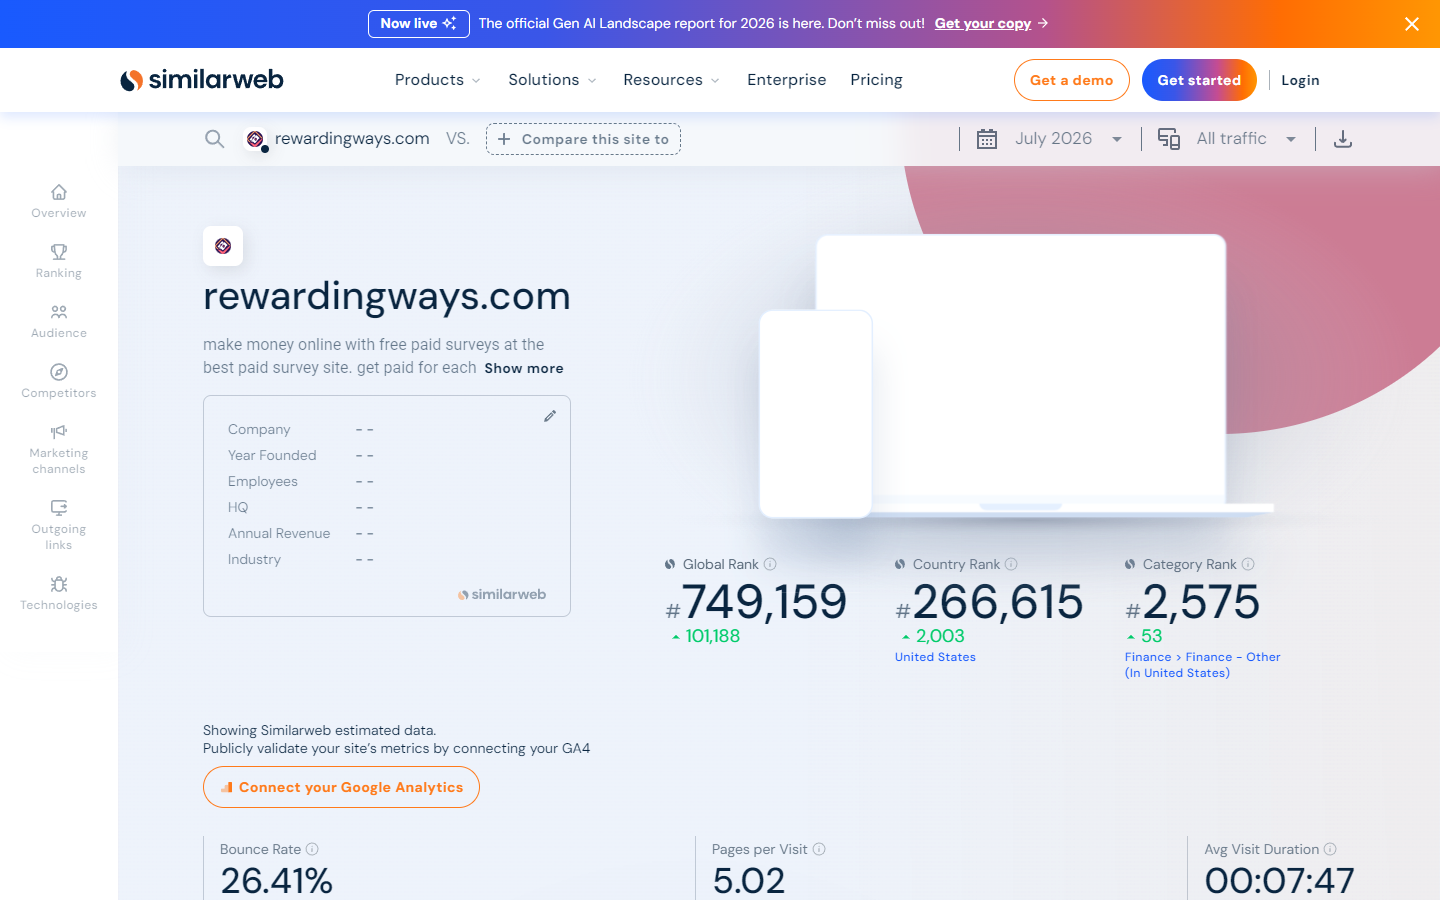Click the Year Founded row label
The height and width of the screenshot is (900, 1440).
tap(272, 455)
